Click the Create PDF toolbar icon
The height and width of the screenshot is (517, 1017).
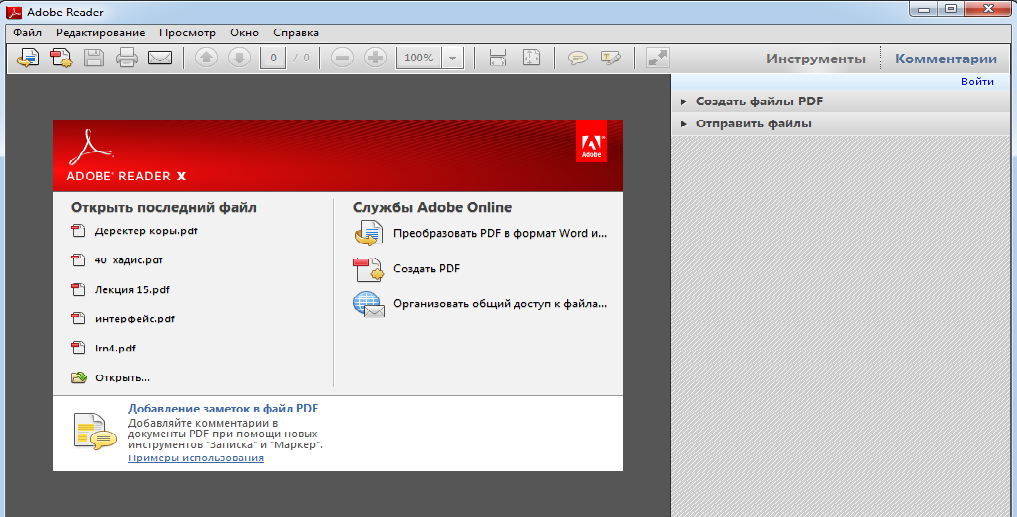[62, 58]
